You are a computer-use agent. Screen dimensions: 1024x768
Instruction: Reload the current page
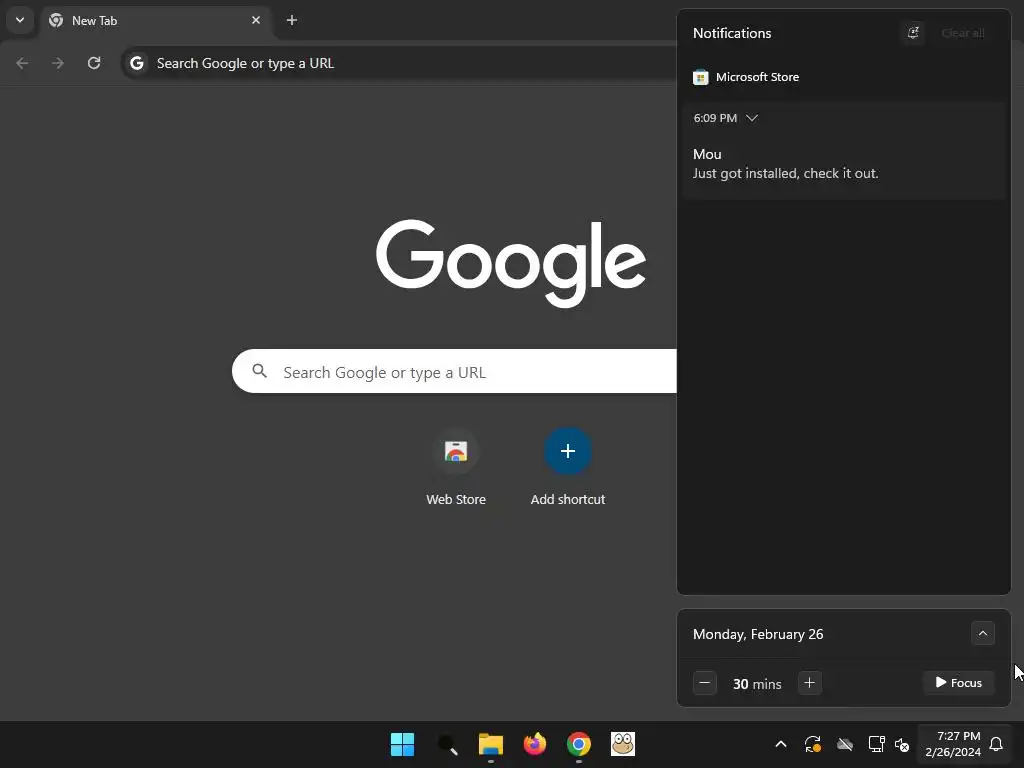[x=94, y=63]
